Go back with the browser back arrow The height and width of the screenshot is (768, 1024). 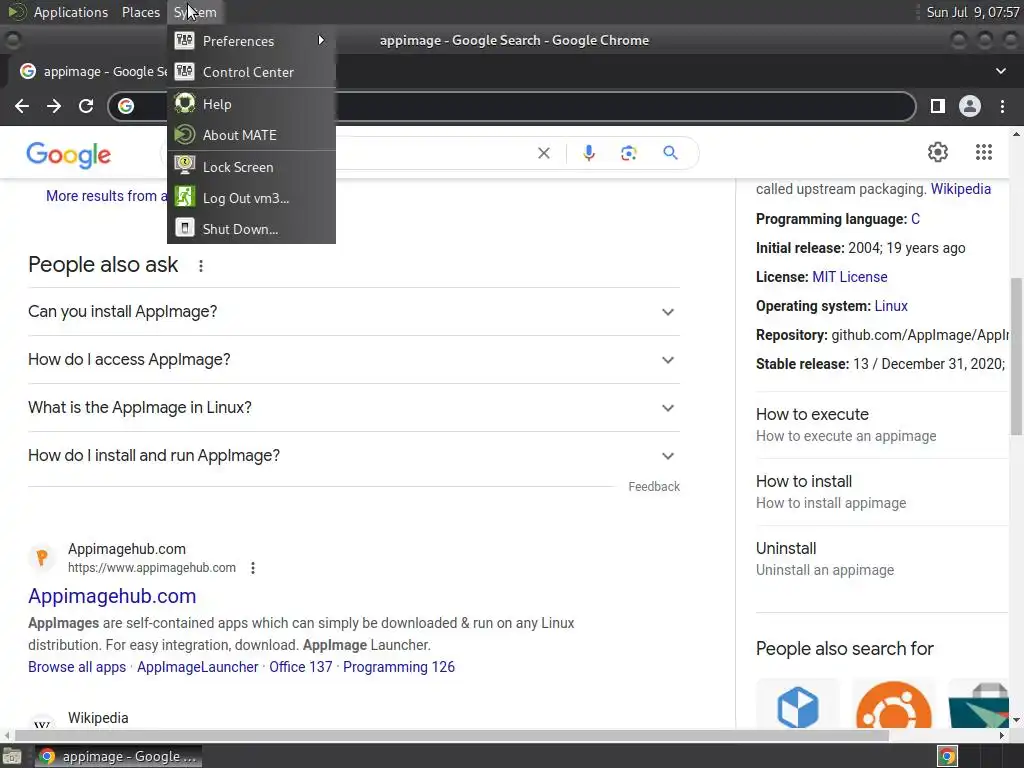22,106
